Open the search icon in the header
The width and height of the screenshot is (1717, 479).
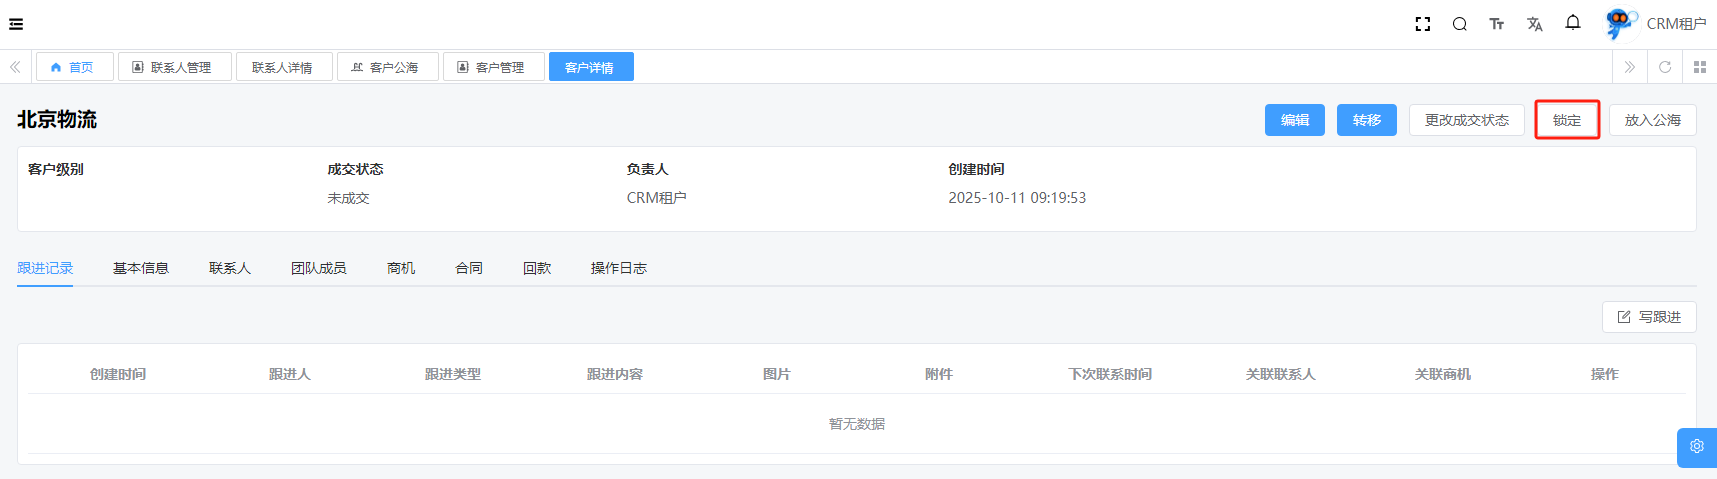tap(1459, 24)
